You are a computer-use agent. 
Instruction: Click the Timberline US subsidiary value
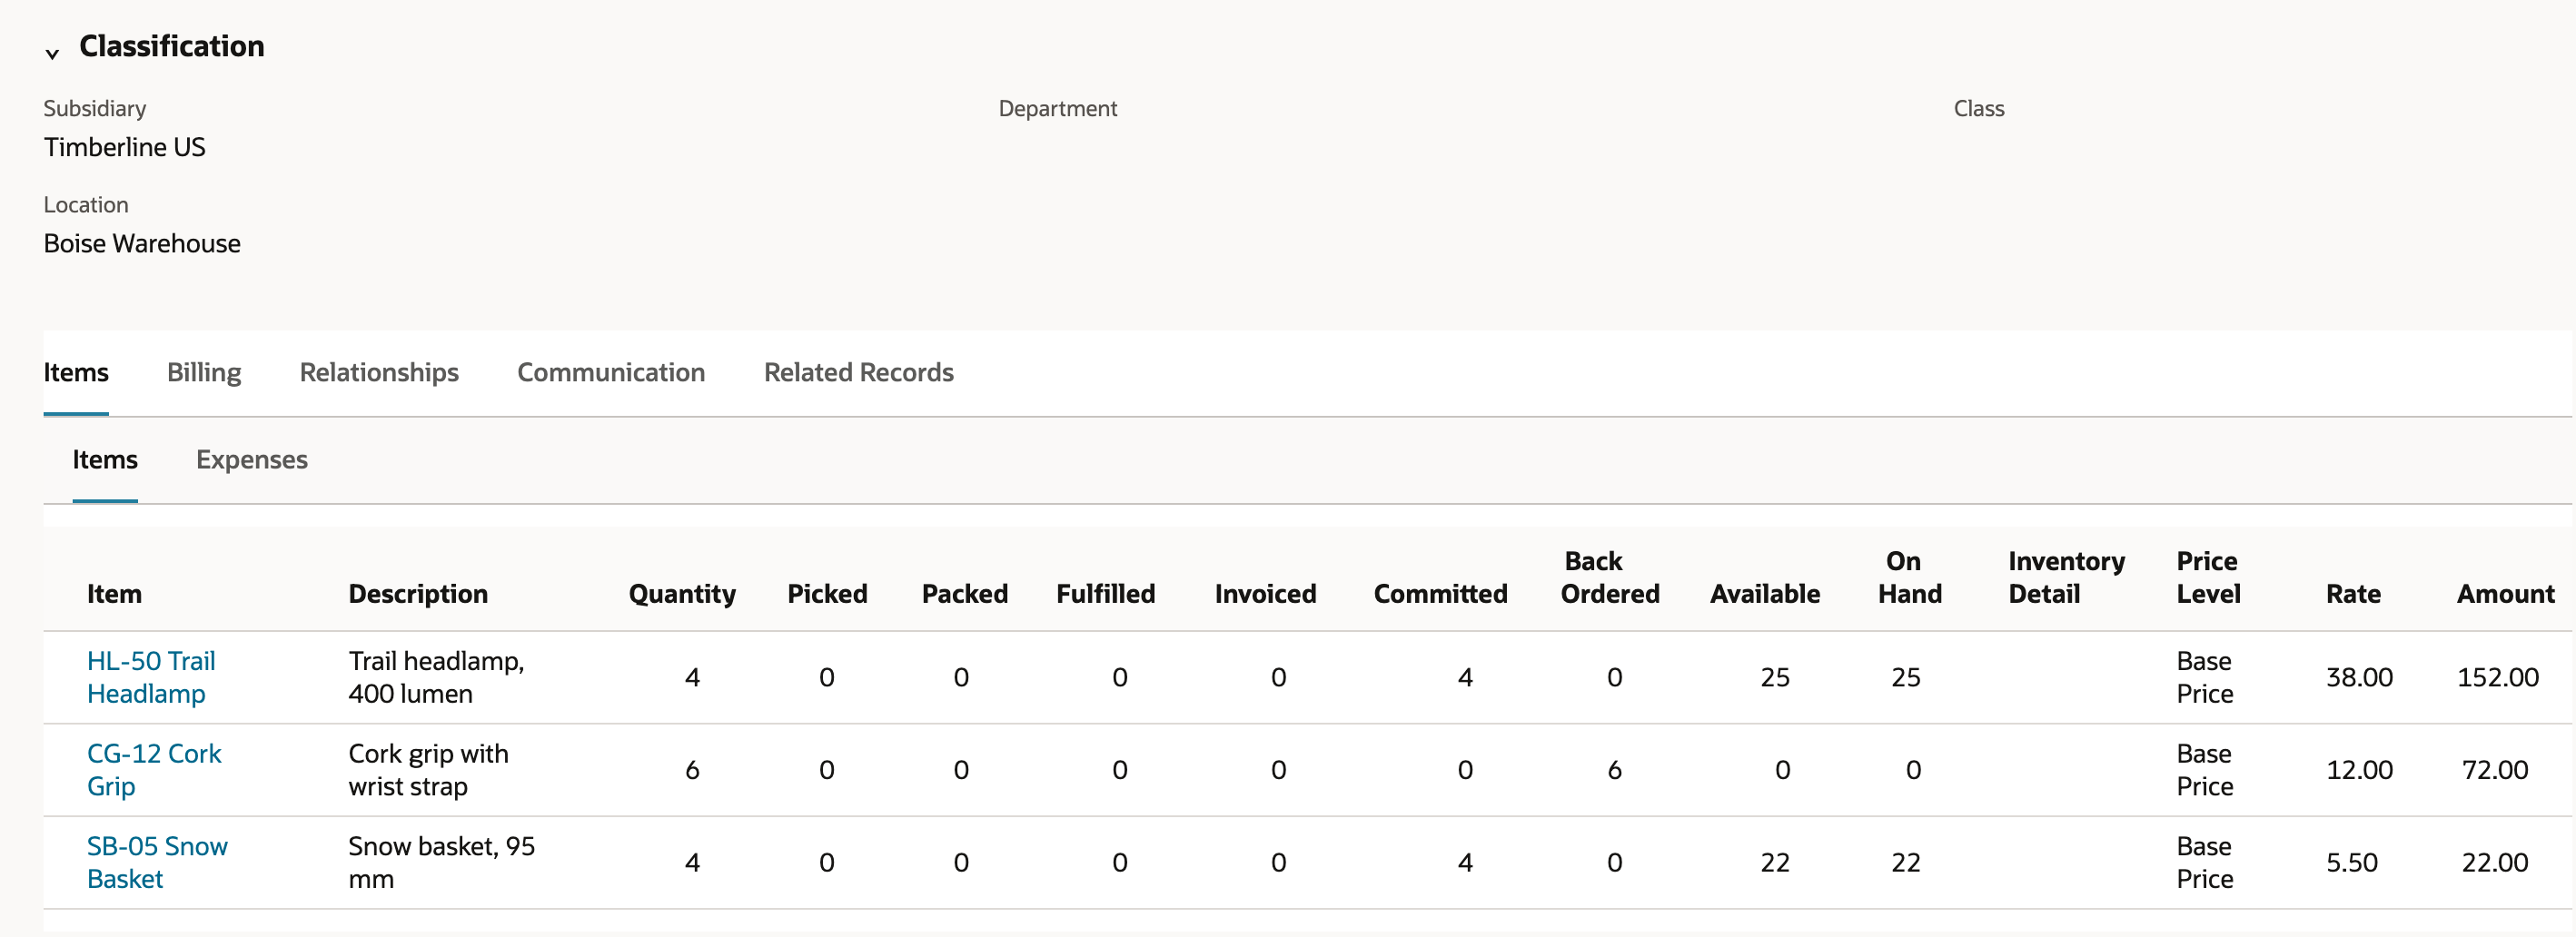point(124,147)
